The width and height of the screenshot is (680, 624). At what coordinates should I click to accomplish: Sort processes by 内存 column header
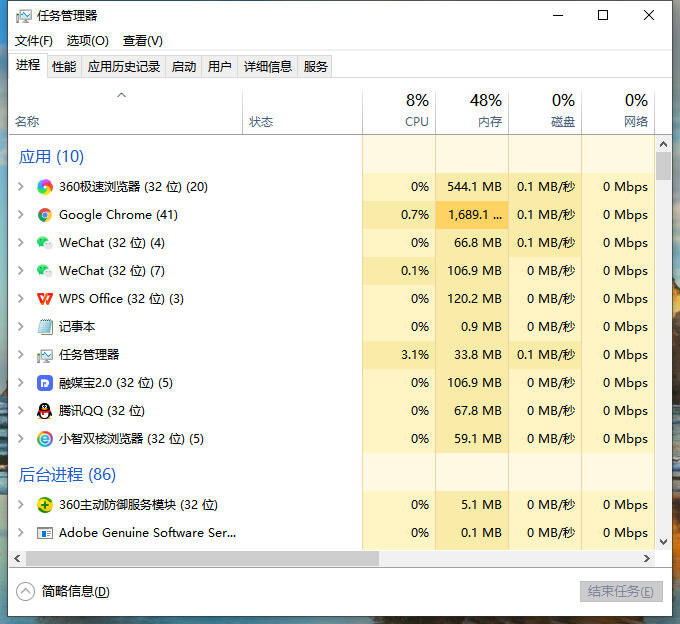coord(472,111)
